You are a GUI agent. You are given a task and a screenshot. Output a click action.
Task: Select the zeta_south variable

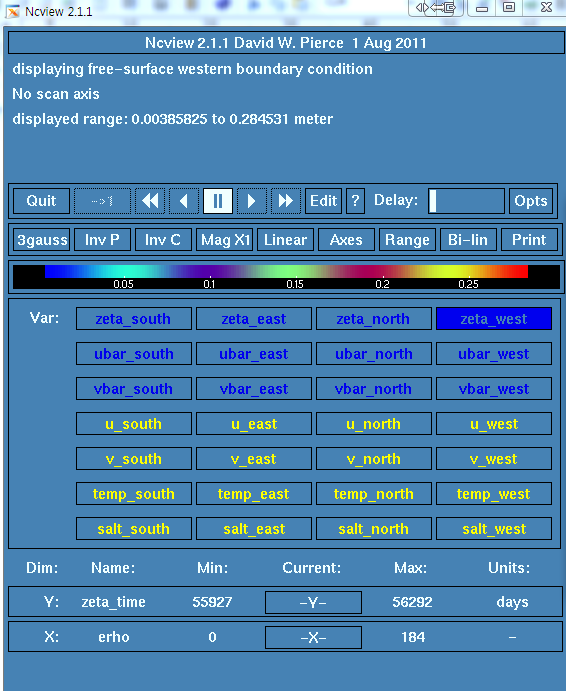click(x=134, y=319)
